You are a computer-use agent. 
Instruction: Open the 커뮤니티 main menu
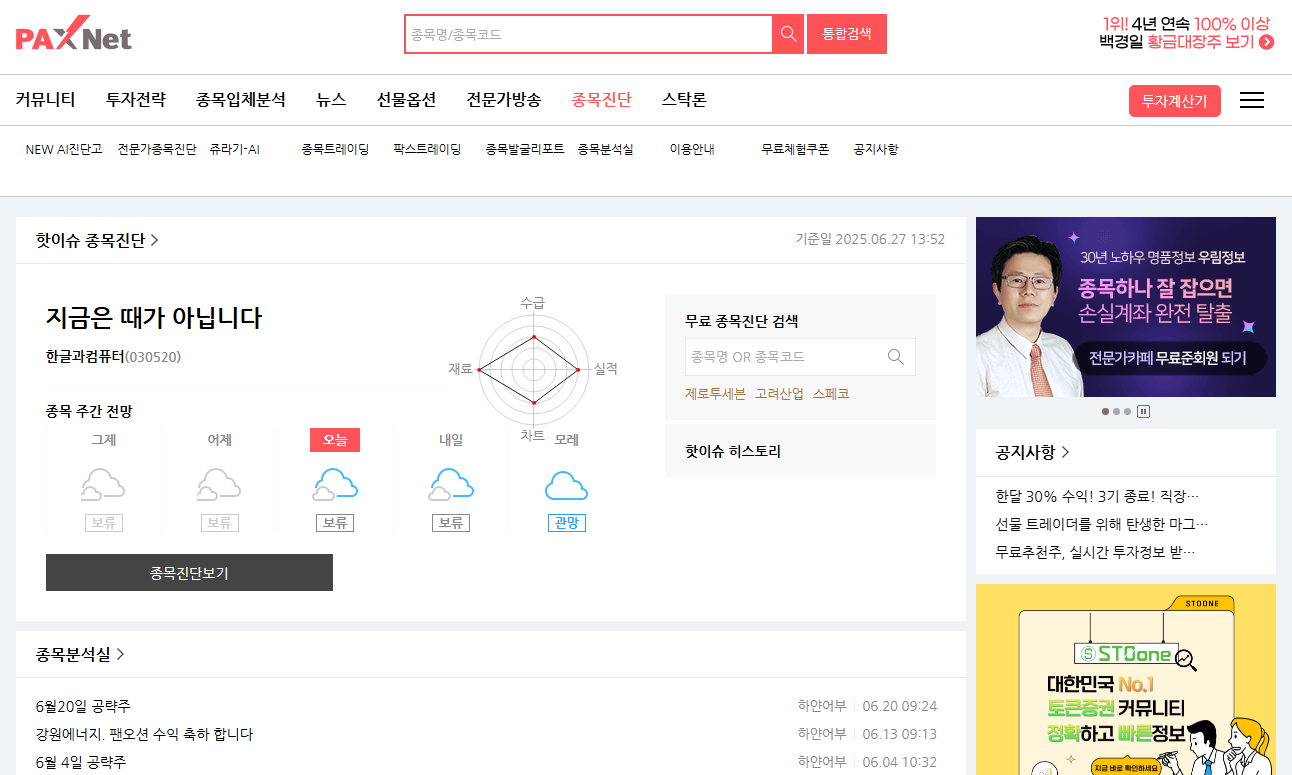tap(45, 100)
